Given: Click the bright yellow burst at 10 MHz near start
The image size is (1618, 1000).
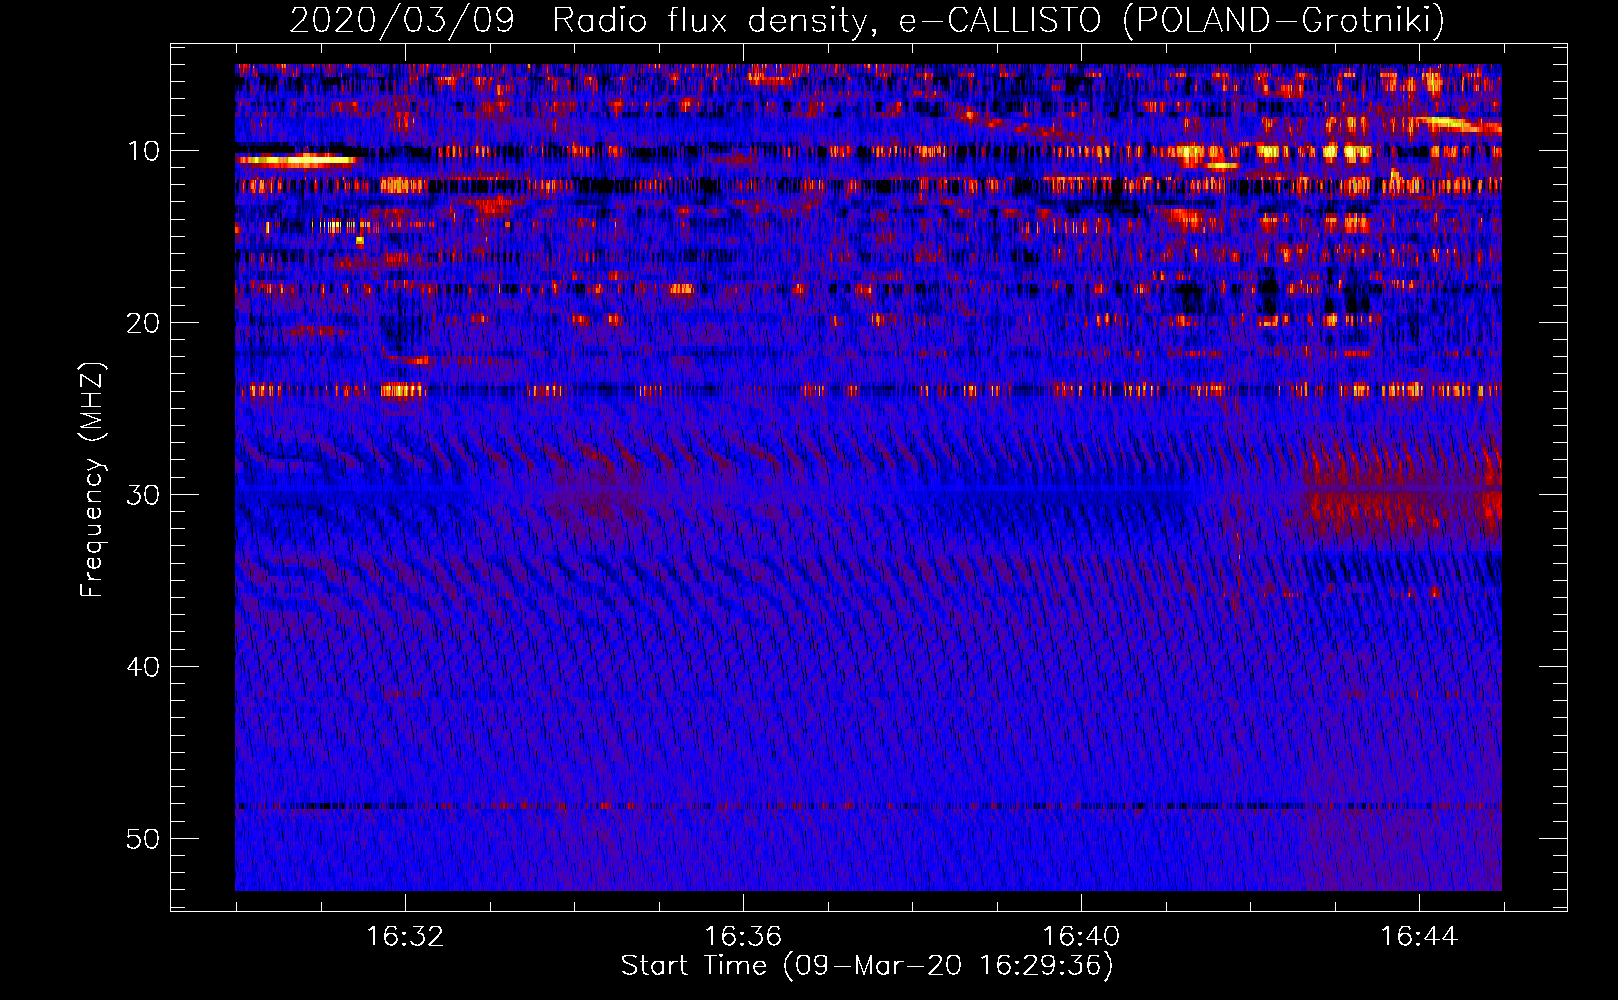Looking at the screenshot, I should (x=297, y=159).
